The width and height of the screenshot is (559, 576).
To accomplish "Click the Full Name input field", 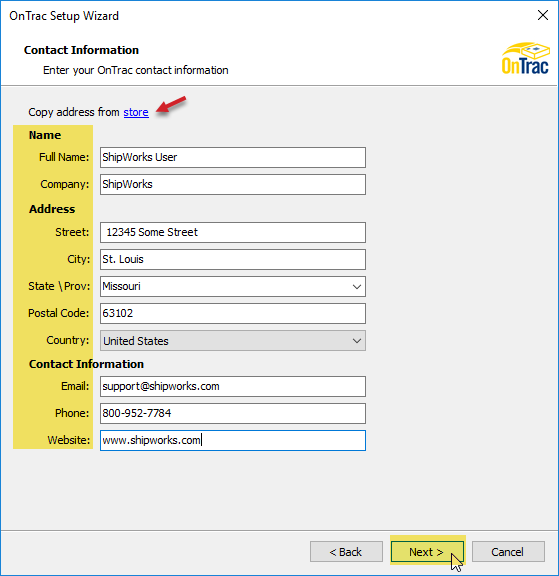I will coord(233,158).
